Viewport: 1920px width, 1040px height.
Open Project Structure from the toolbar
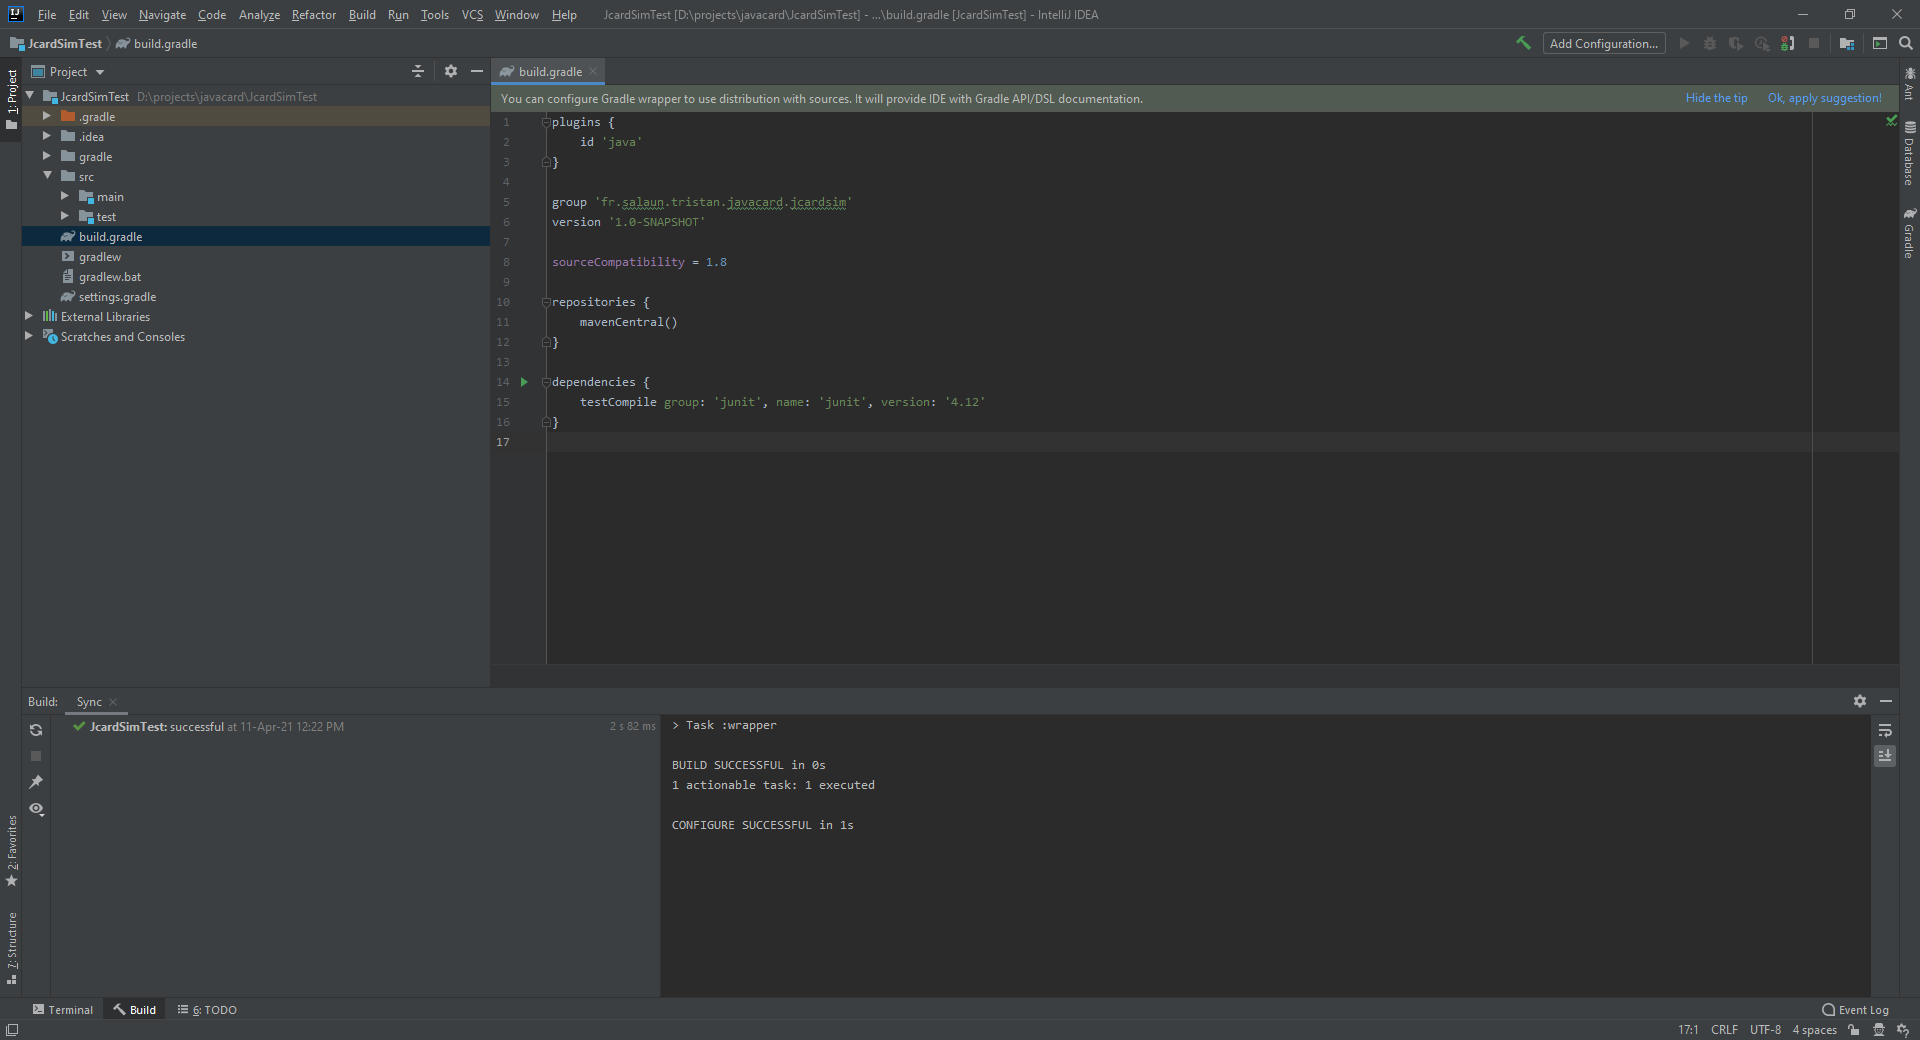1847,44
